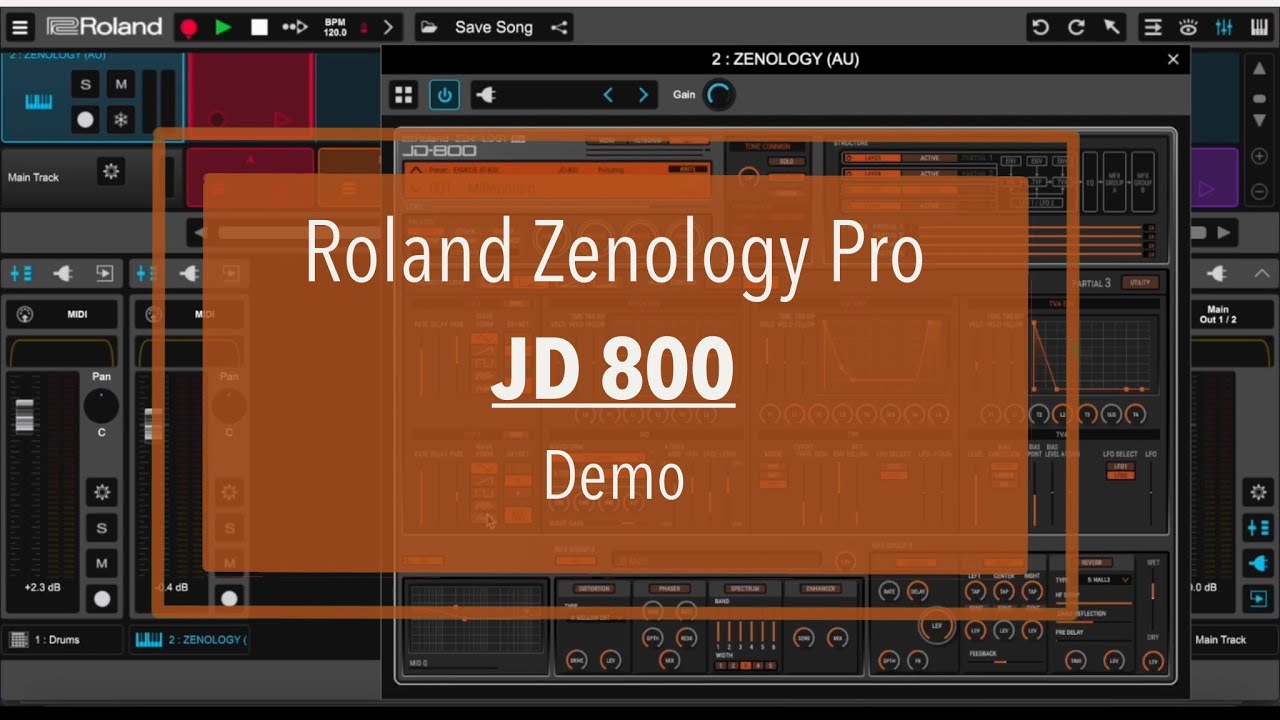Screen dimensions: 1280x720
Task: Click the piano icon on ZENOLOGY track
Action: 38,103
